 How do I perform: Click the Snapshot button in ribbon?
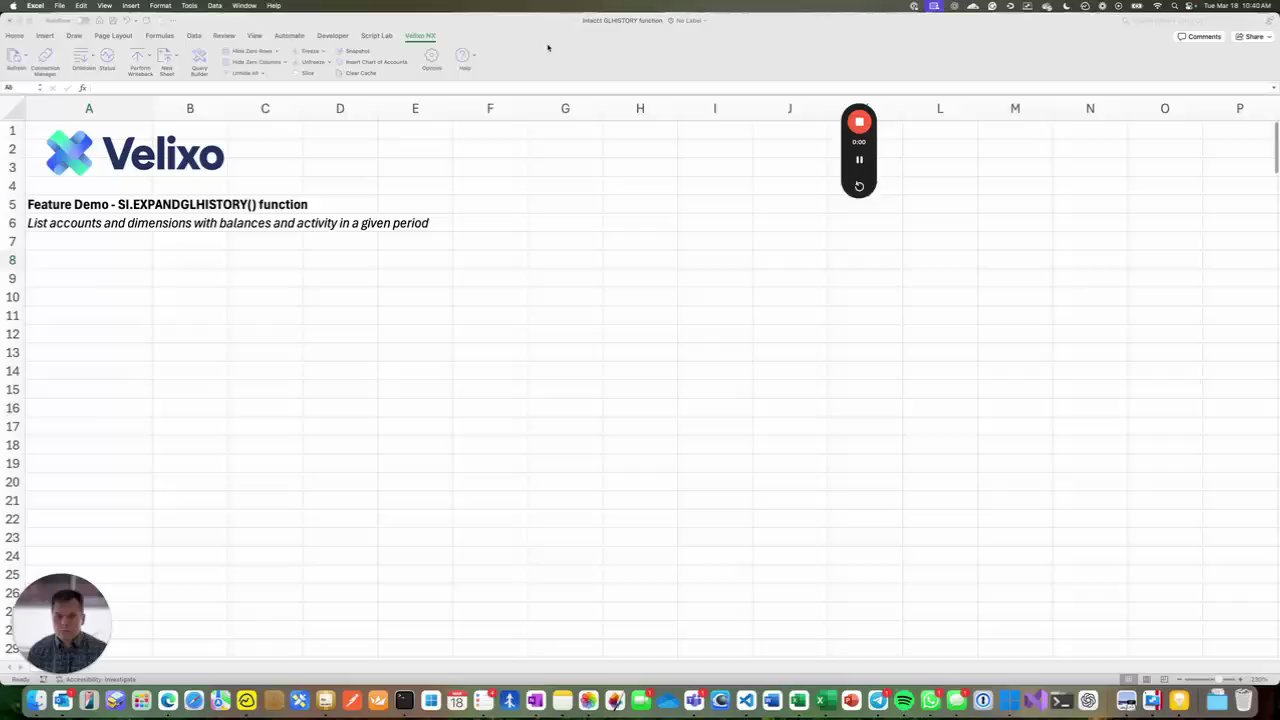pyautogui.click(x=353, y=51)
